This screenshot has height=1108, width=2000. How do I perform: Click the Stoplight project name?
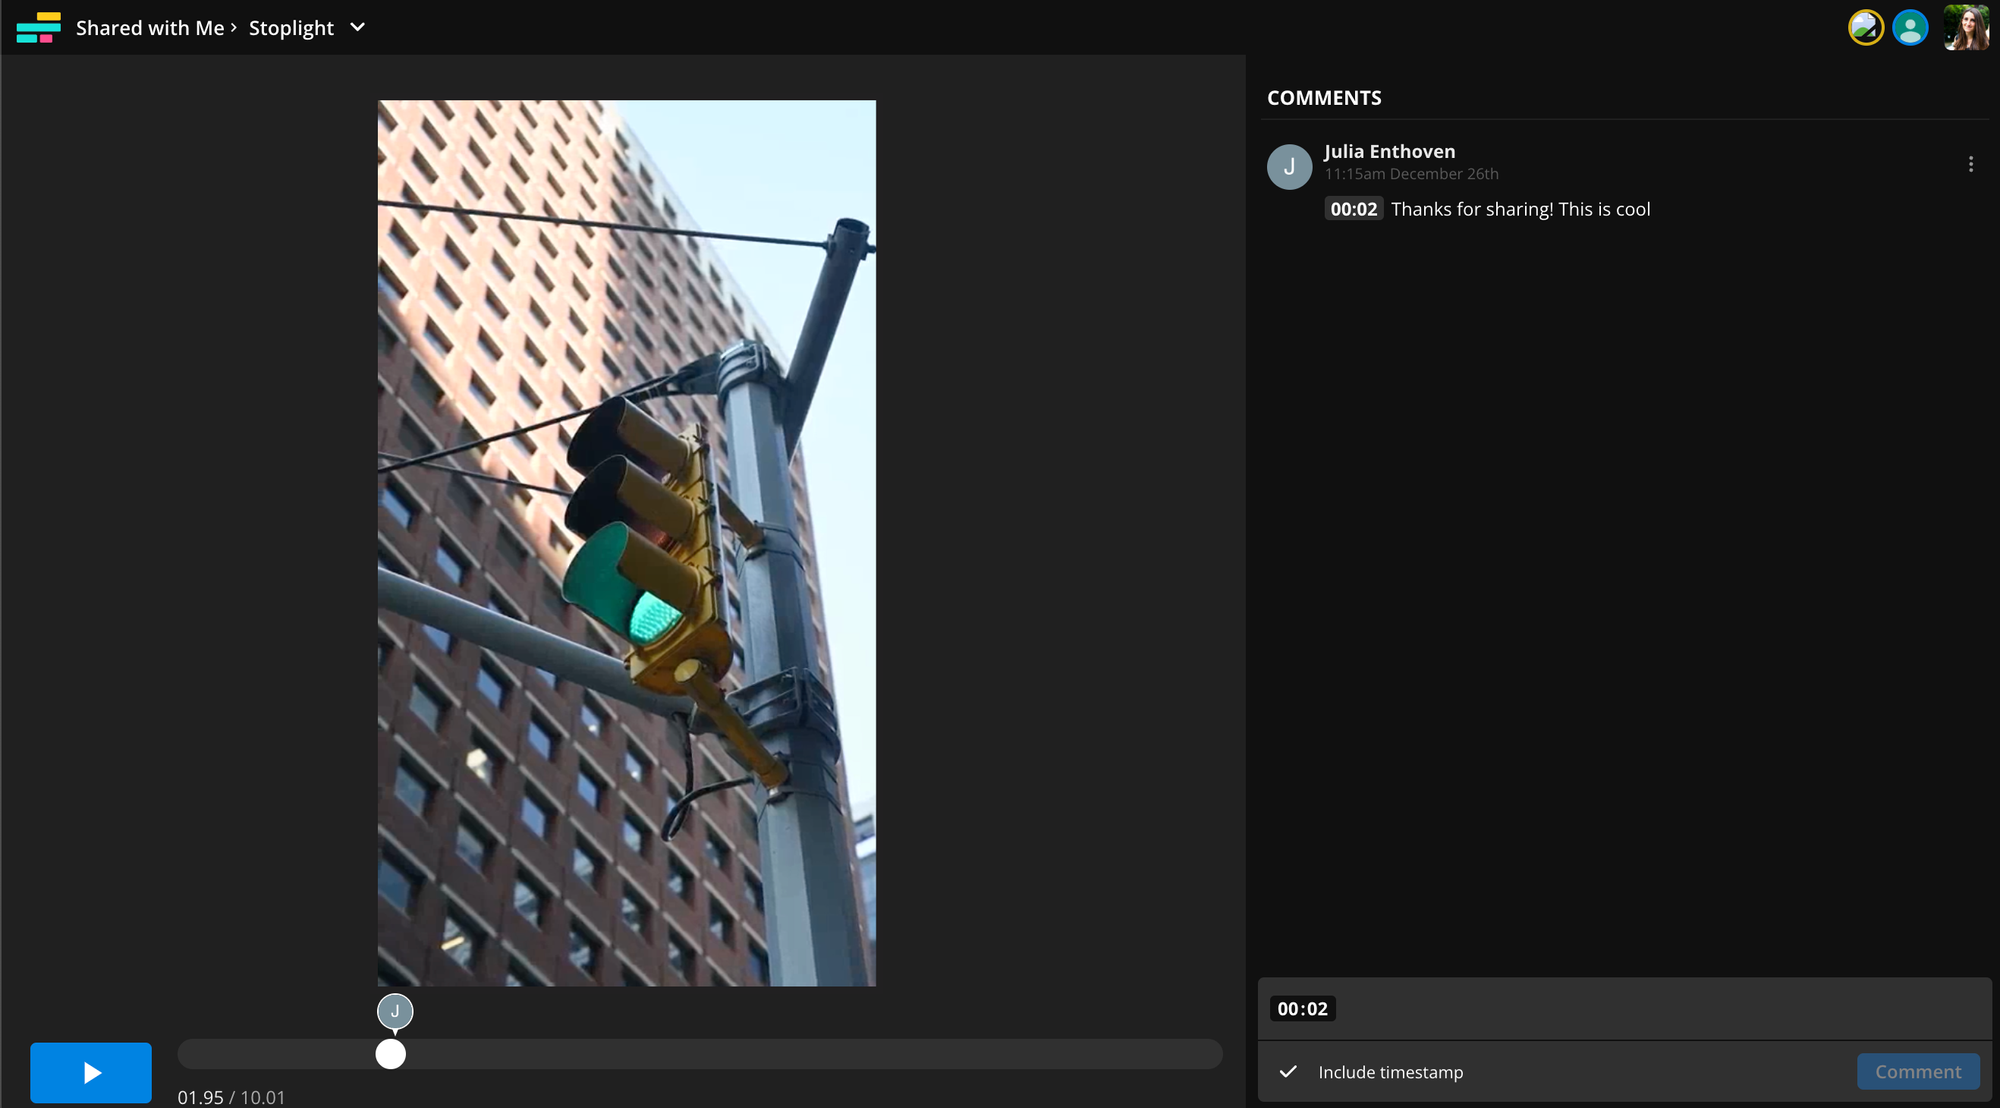click(x=291, y=28)
